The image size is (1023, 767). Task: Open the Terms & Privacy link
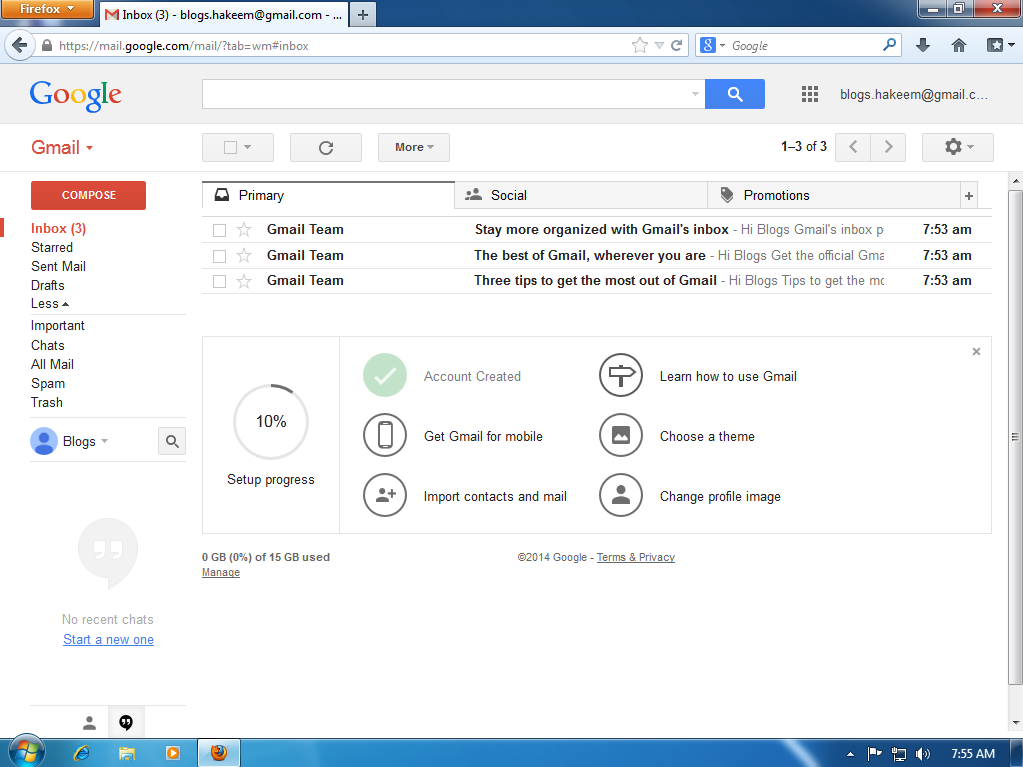(x=635, y=557)
